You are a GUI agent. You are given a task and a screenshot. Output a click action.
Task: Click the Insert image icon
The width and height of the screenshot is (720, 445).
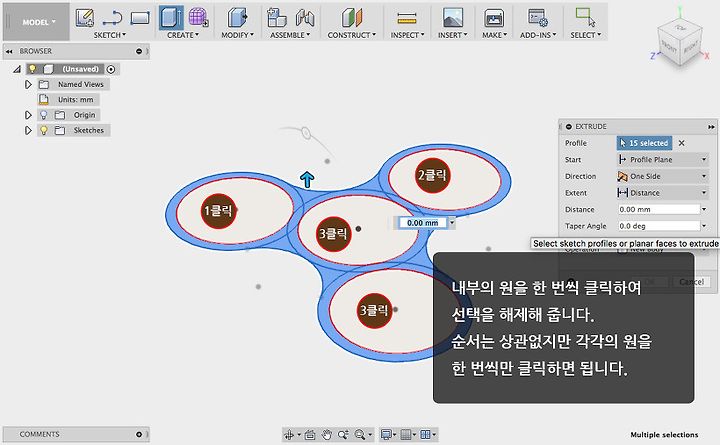point(453,18)
